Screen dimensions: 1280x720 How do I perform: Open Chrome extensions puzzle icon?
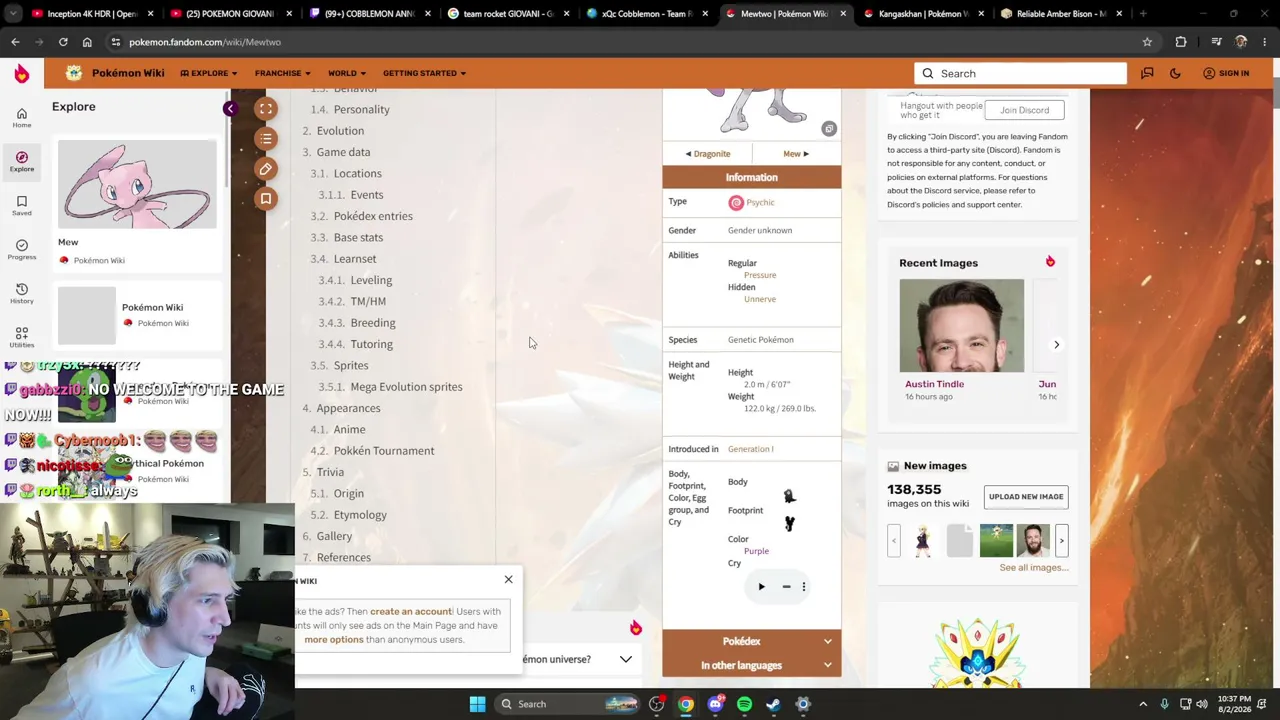(1181, 42)
